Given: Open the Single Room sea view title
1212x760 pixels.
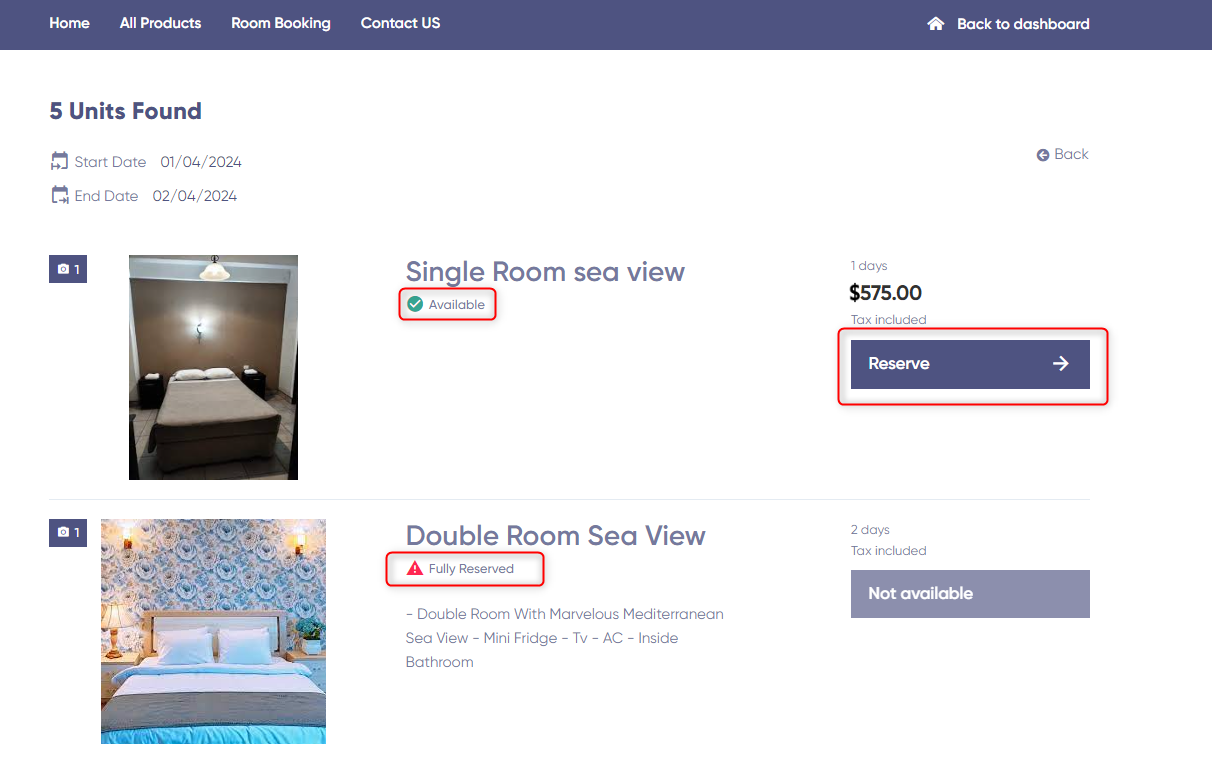Looking at the screenshot, I should pos(545,272).
